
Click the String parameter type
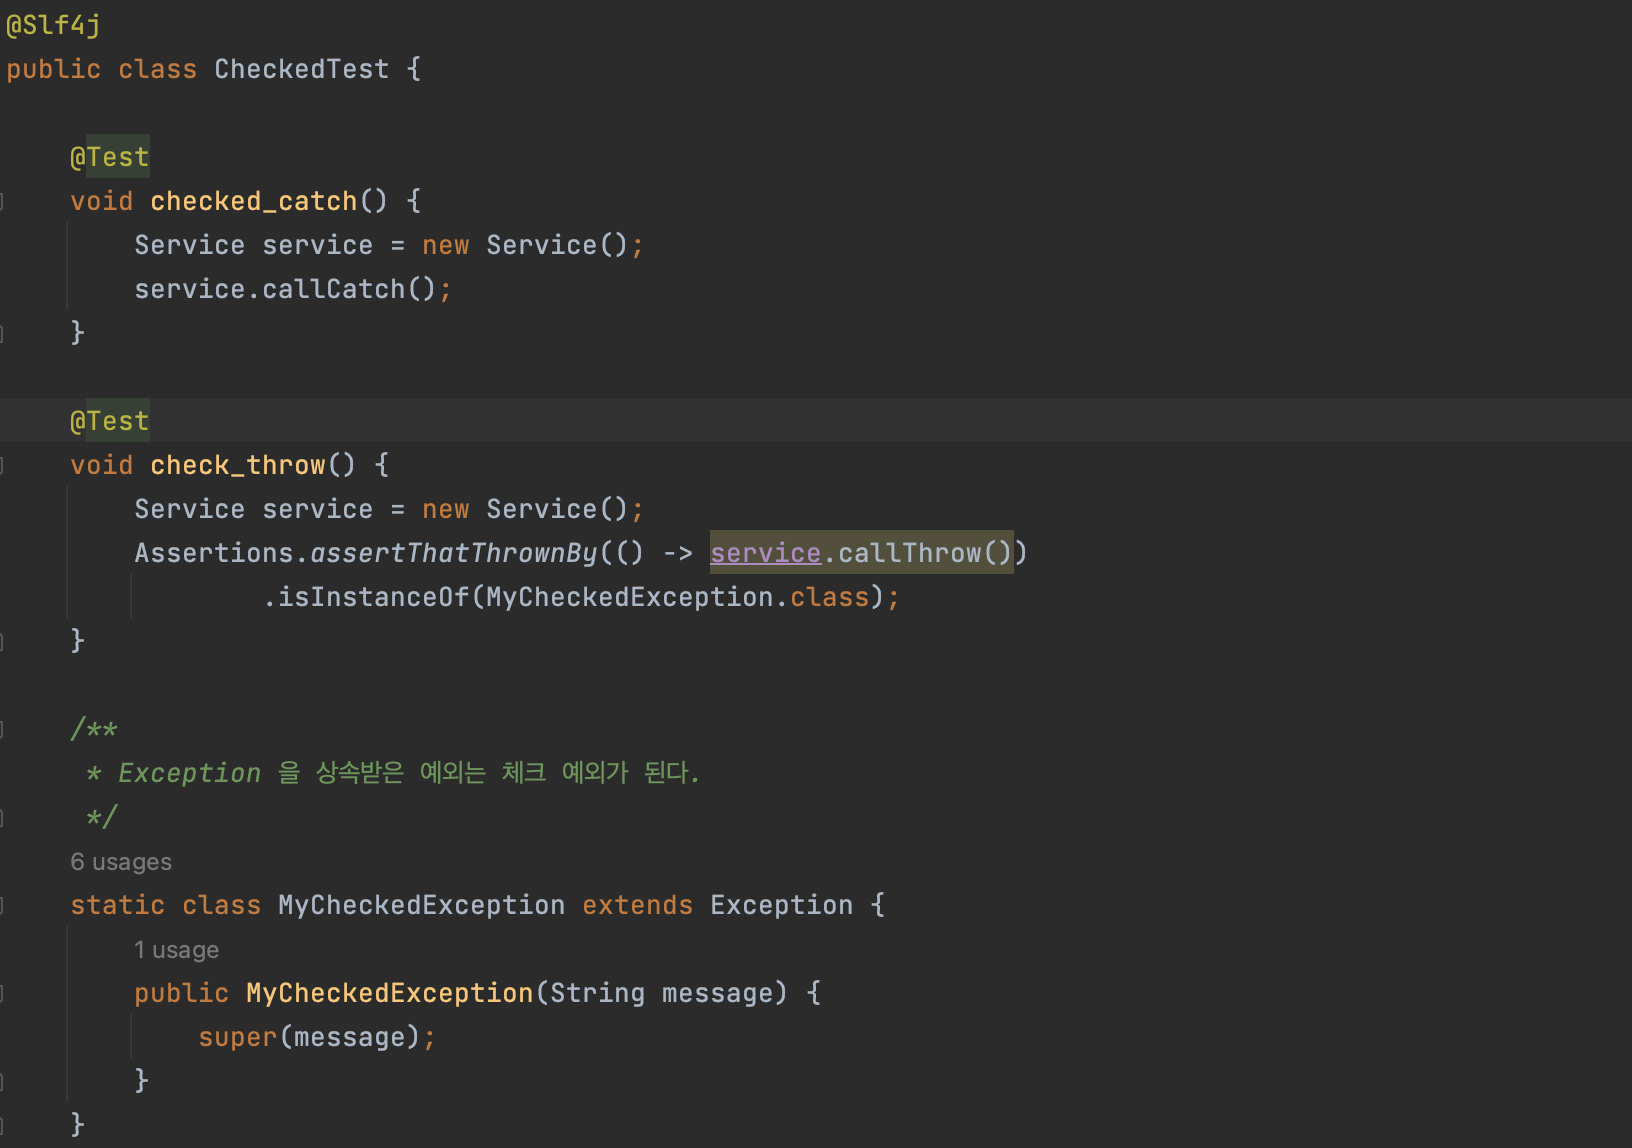[x=597, y=993]
